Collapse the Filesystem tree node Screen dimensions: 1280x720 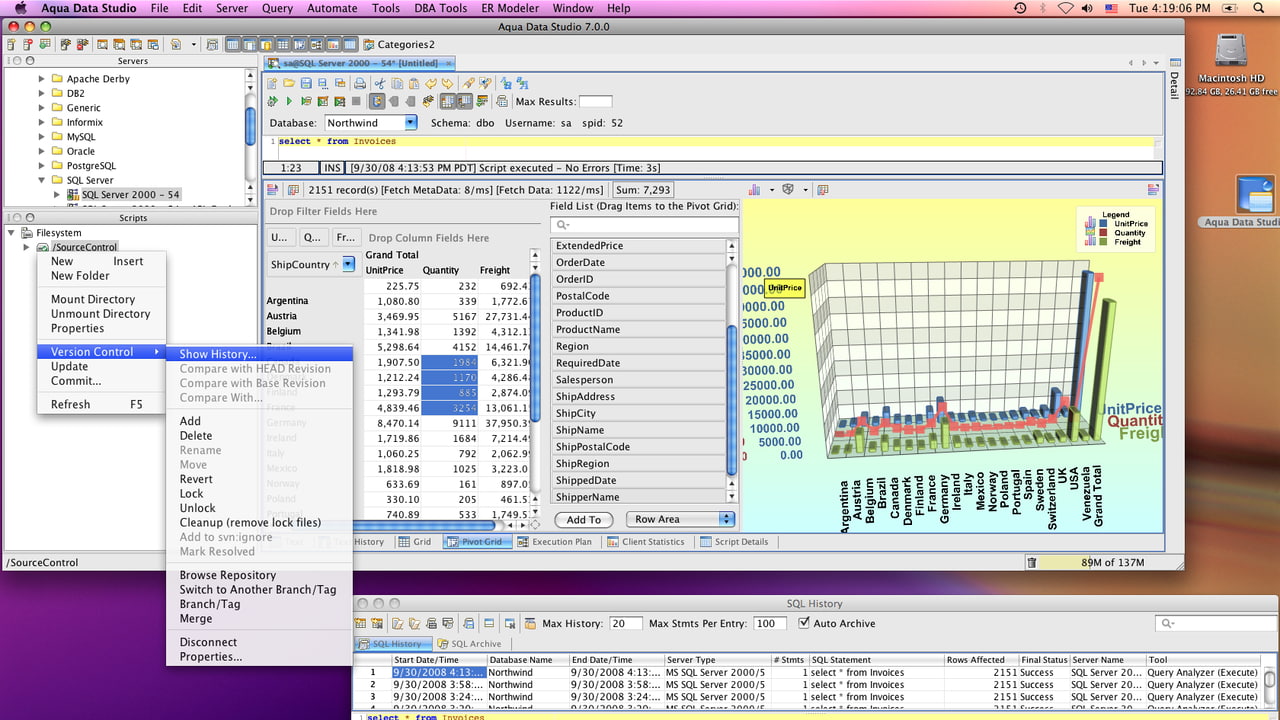click(11, 233)
